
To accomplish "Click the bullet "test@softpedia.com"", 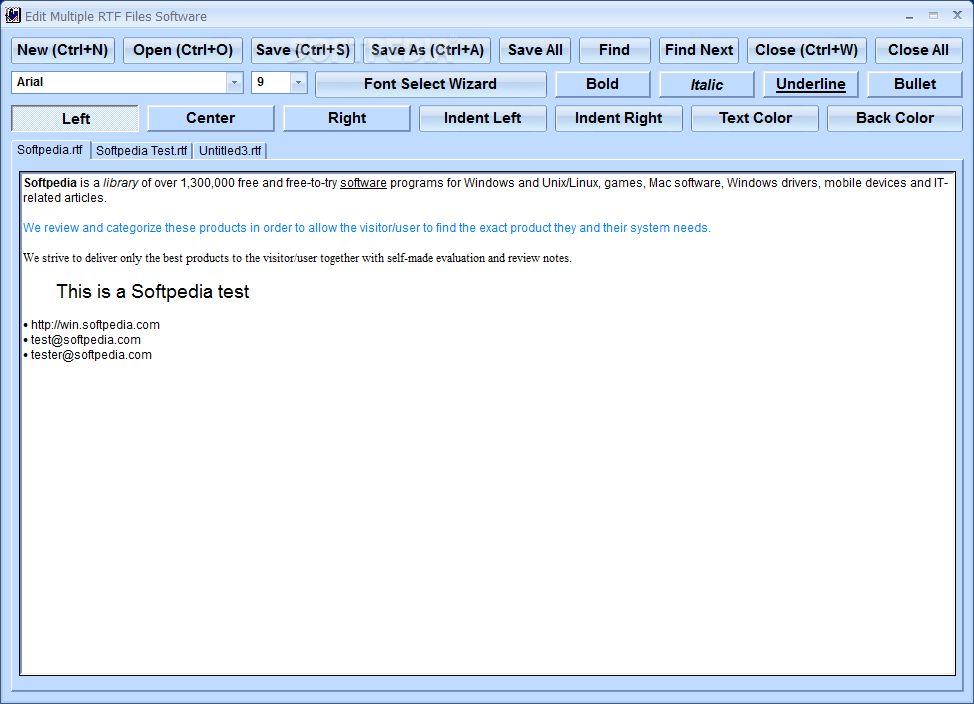I will click(x=86, y=340).
